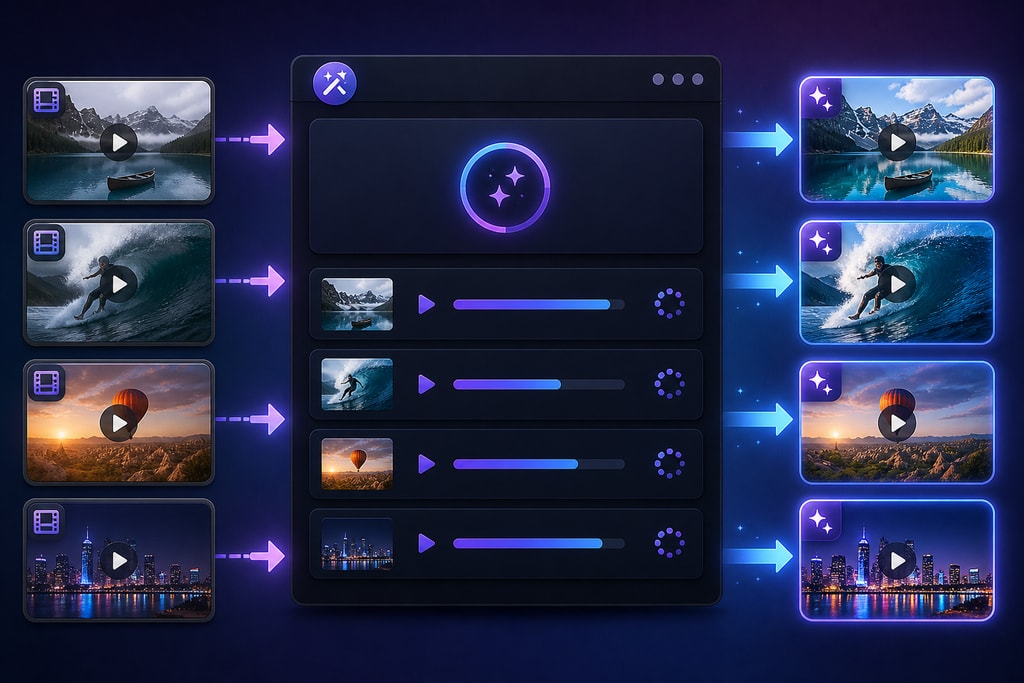Click play triangle in balloon queue row
Viewport: 1024px width, 683px height.
(426, 464)
